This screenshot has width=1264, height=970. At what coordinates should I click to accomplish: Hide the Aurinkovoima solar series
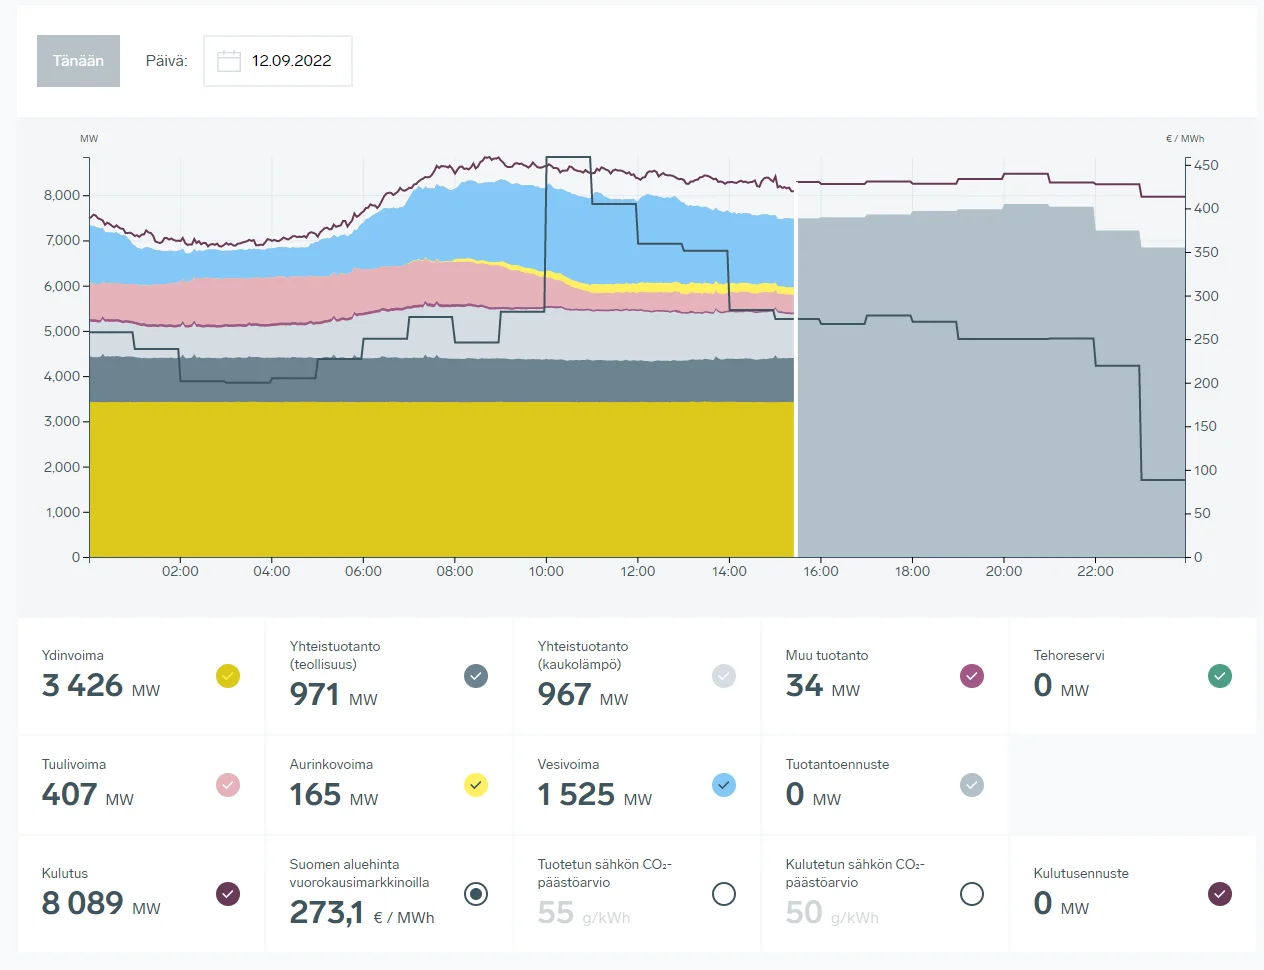pyautogui.click(x=476, y=785)
